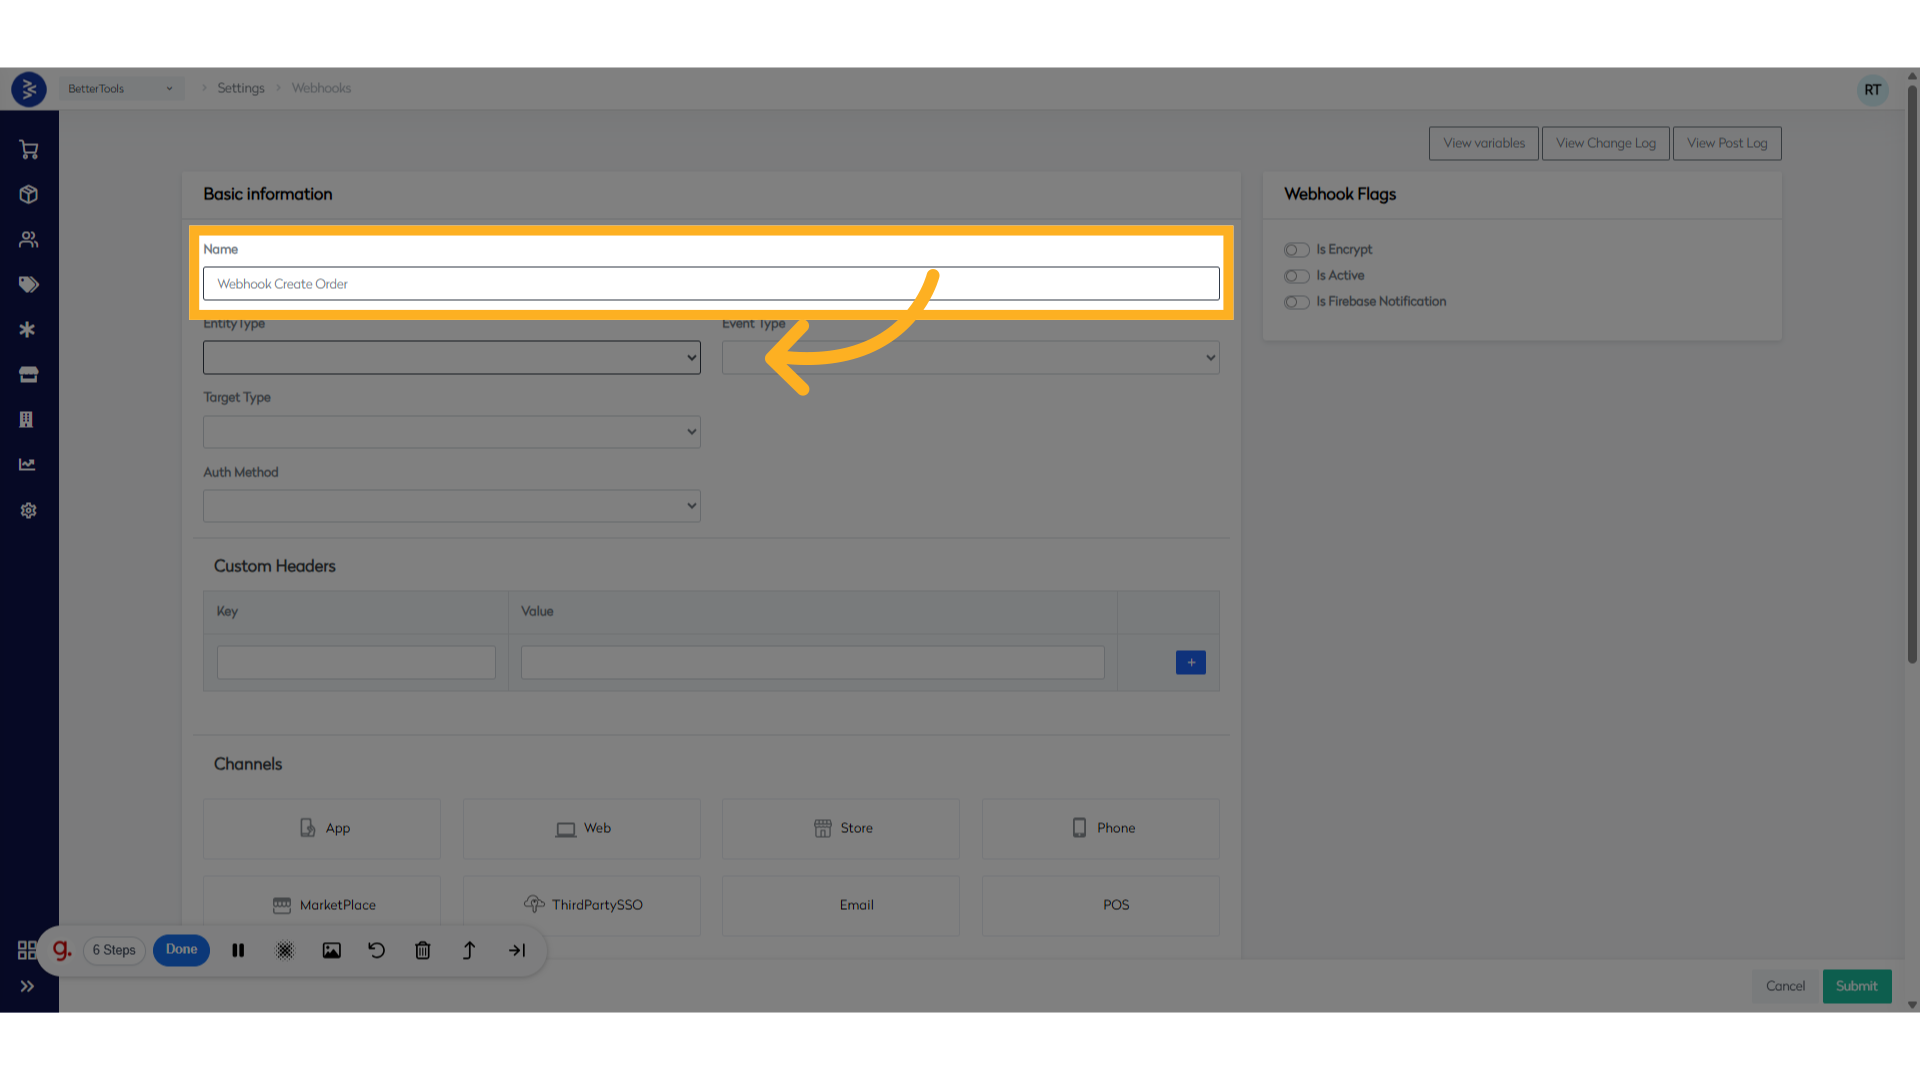Enable the Is Encrypt toggle
This screenshot has height=1080, width=1920.
point(1296,249)
